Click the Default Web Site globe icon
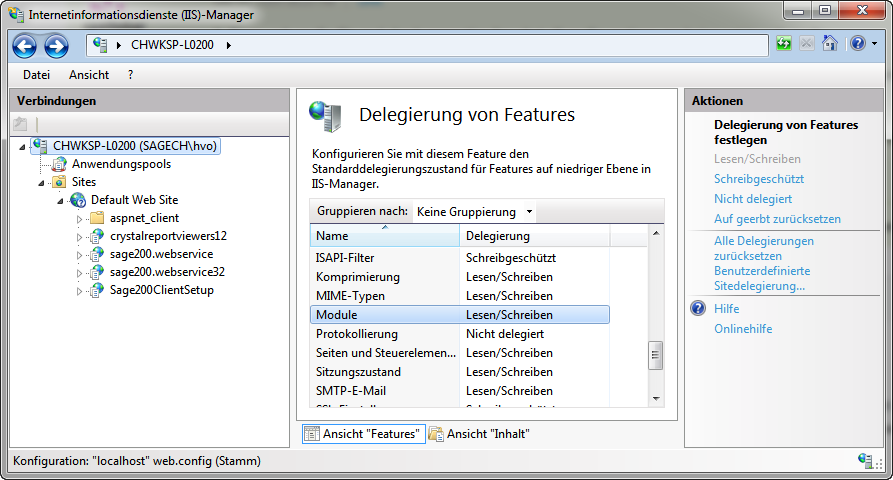 [x=78, y=200]
